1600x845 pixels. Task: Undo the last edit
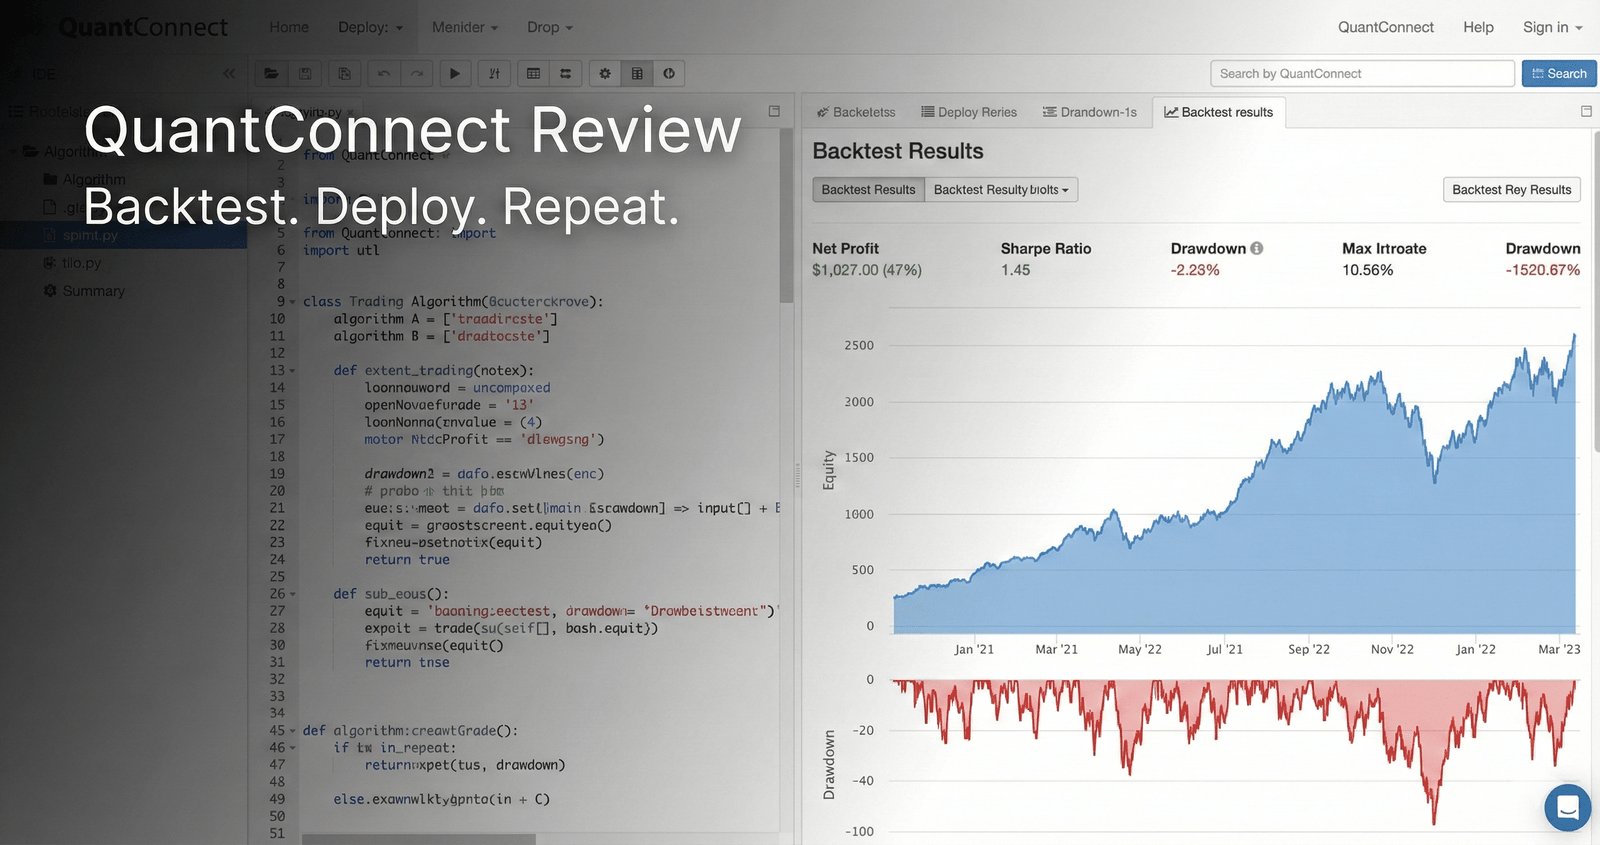(384, 73)
